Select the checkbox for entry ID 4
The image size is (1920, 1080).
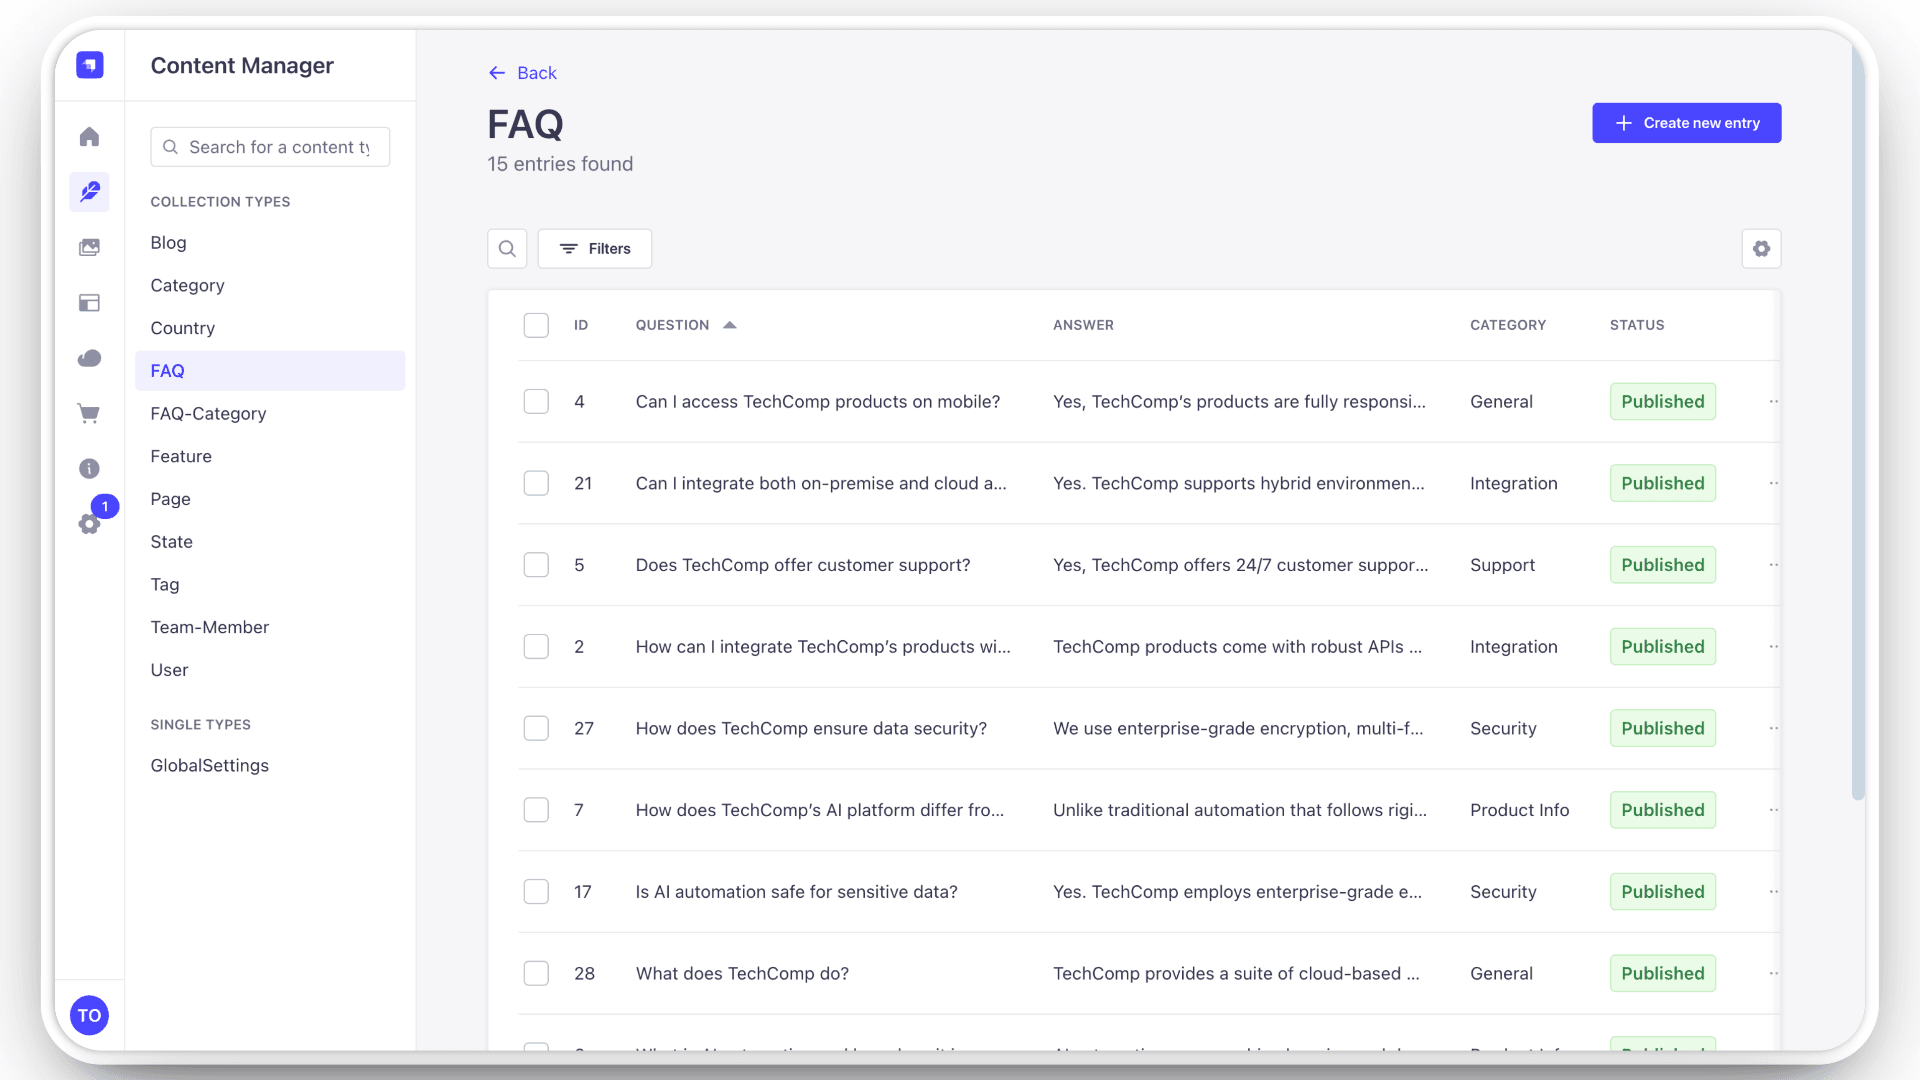point(536,402)
